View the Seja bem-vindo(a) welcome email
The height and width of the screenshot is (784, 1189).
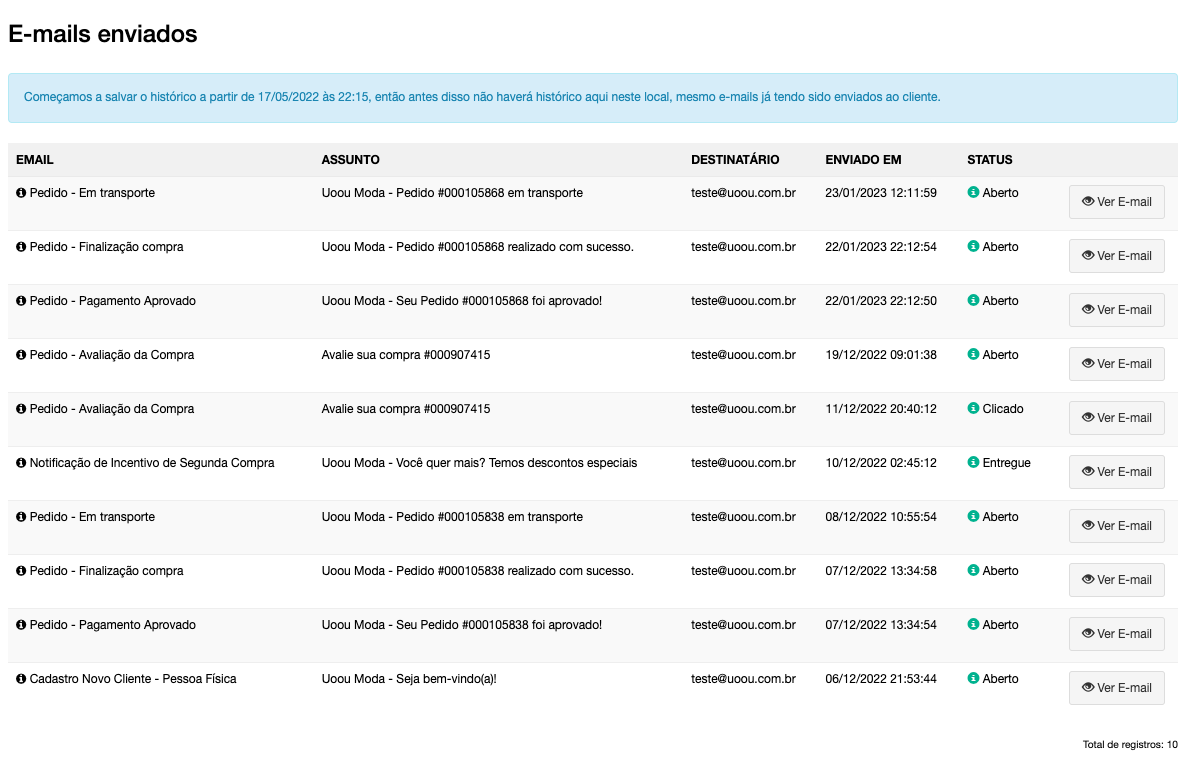1116,688
